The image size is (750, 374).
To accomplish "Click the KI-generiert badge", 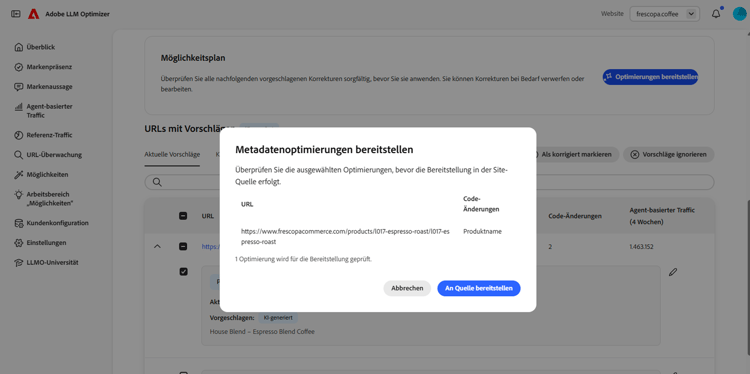I will click(278, 318).
